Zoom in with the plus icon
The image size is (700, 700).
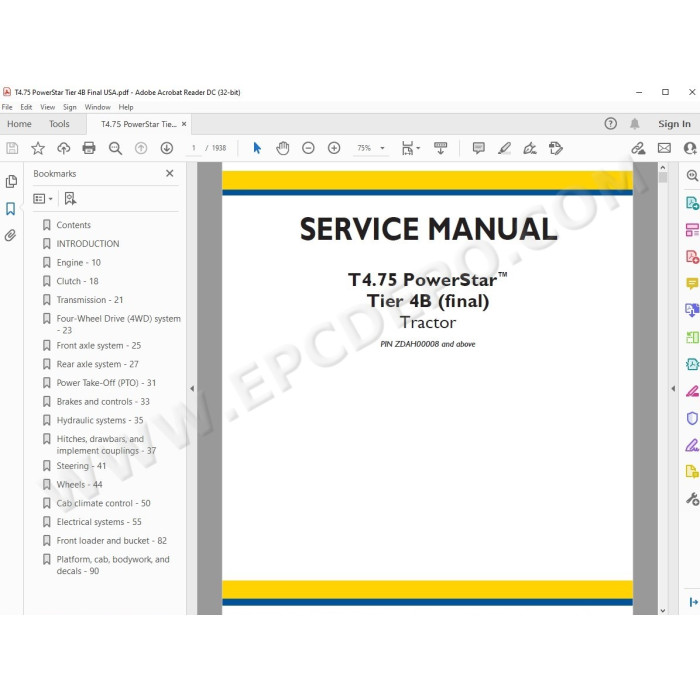pyautogui.click(x=334, y=148)
